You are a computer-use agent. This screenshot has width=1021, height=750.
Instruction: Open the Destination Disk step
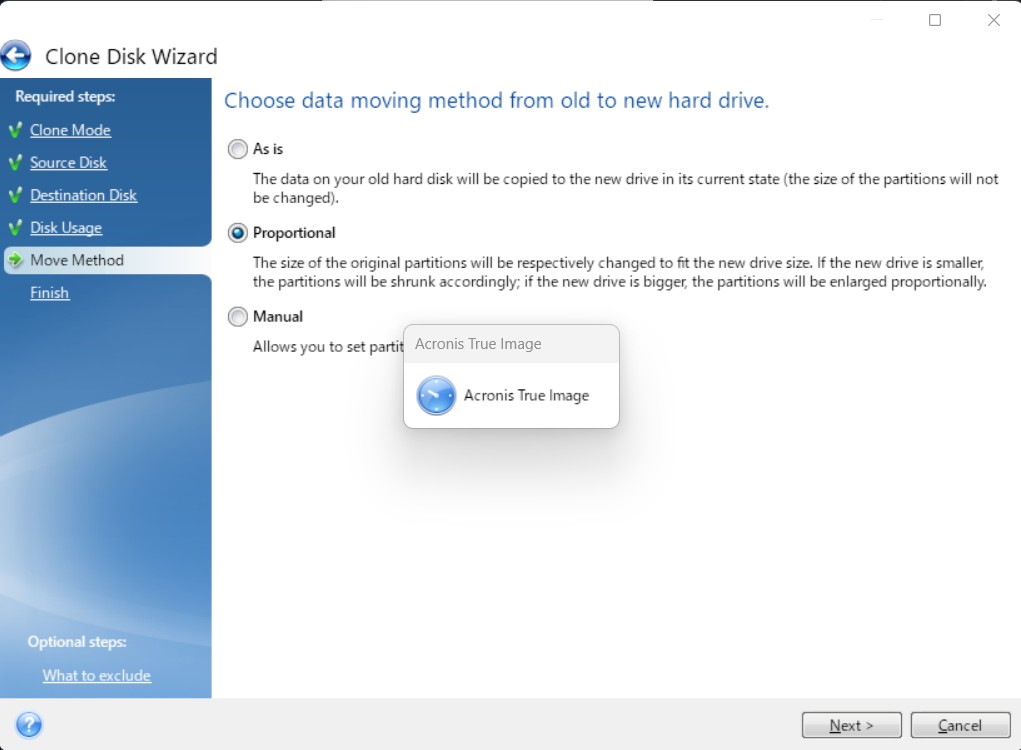[83, 195]
